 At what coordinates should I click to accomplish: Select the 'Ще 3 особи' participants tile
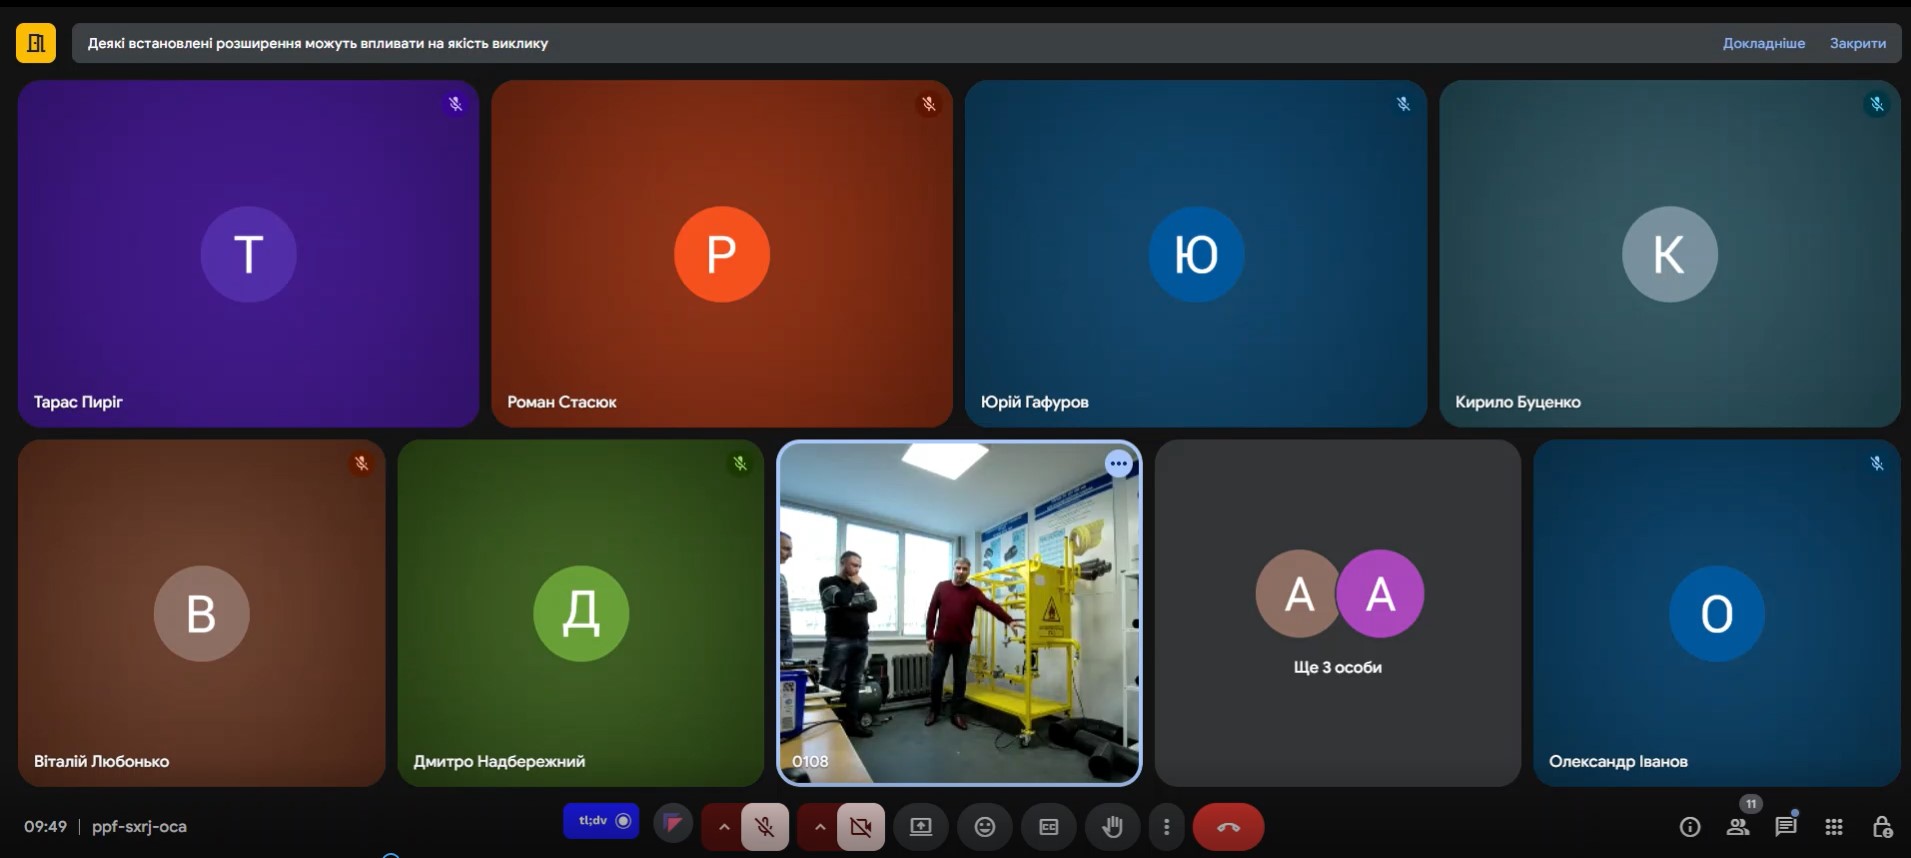pyautogui.click(x=1337, y=612)
